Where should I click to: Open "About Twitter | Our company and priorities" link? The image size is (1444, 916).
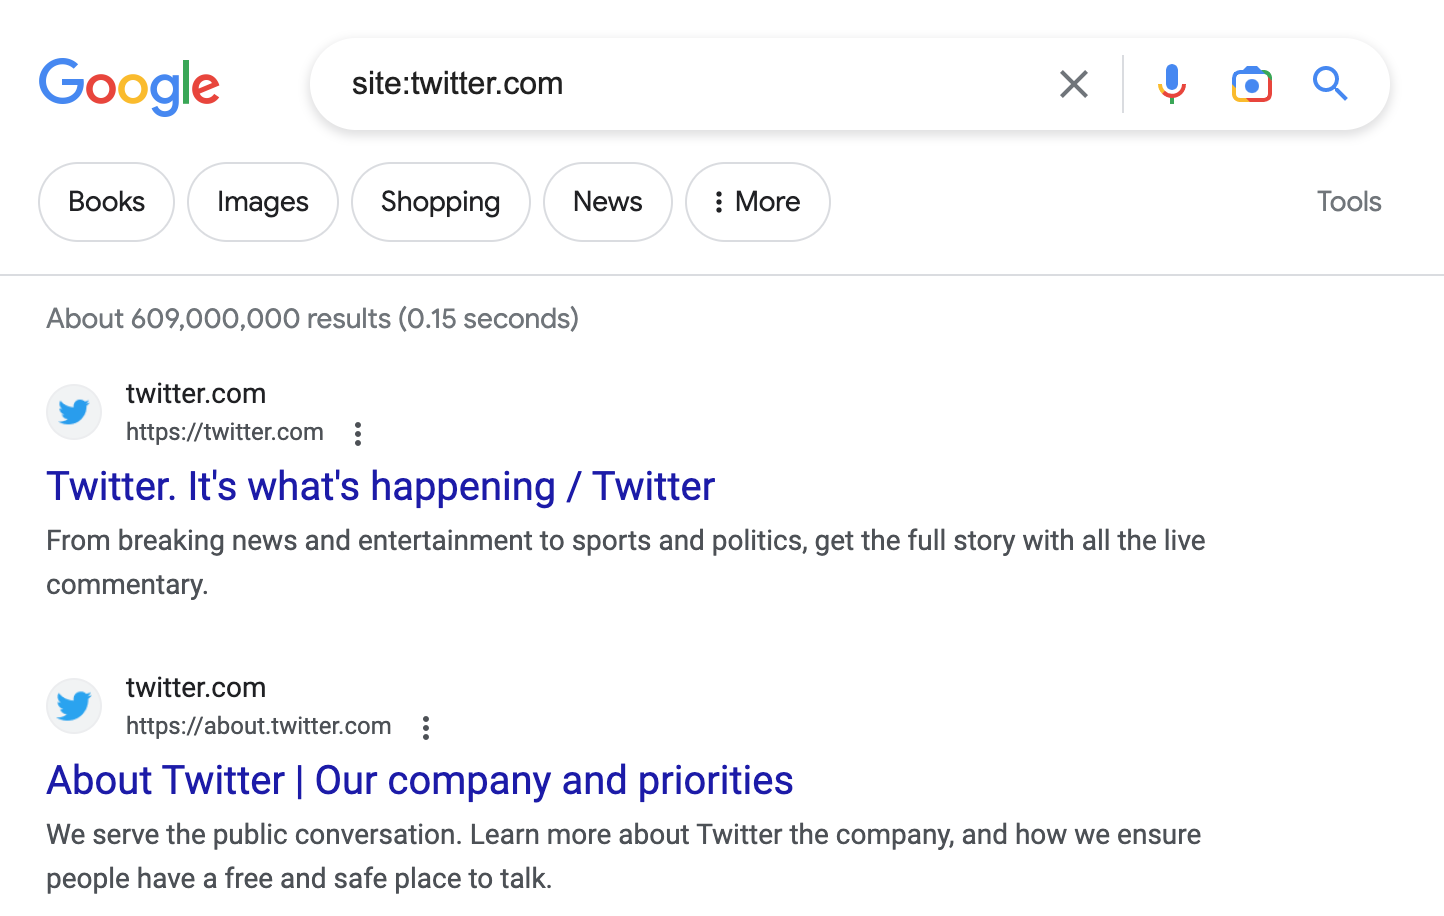tap(419, 781)
